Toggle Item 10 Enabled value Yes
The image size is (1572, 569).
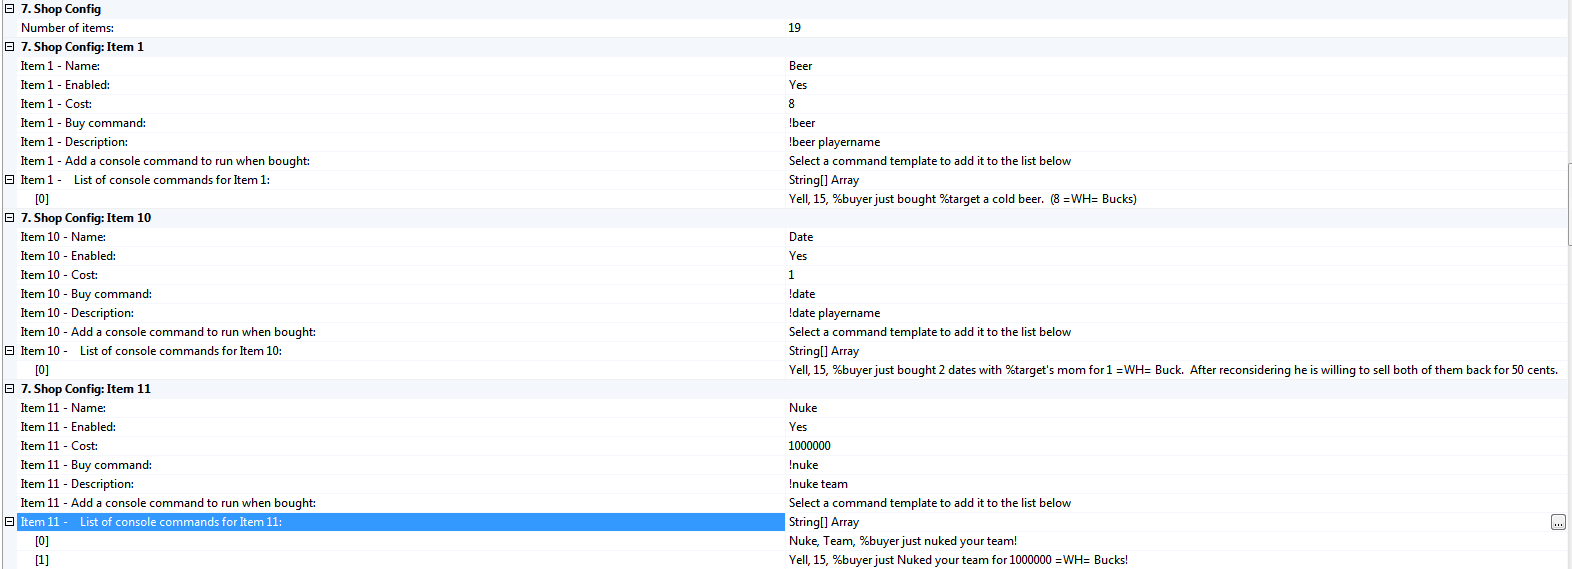[x=798, y=256]
